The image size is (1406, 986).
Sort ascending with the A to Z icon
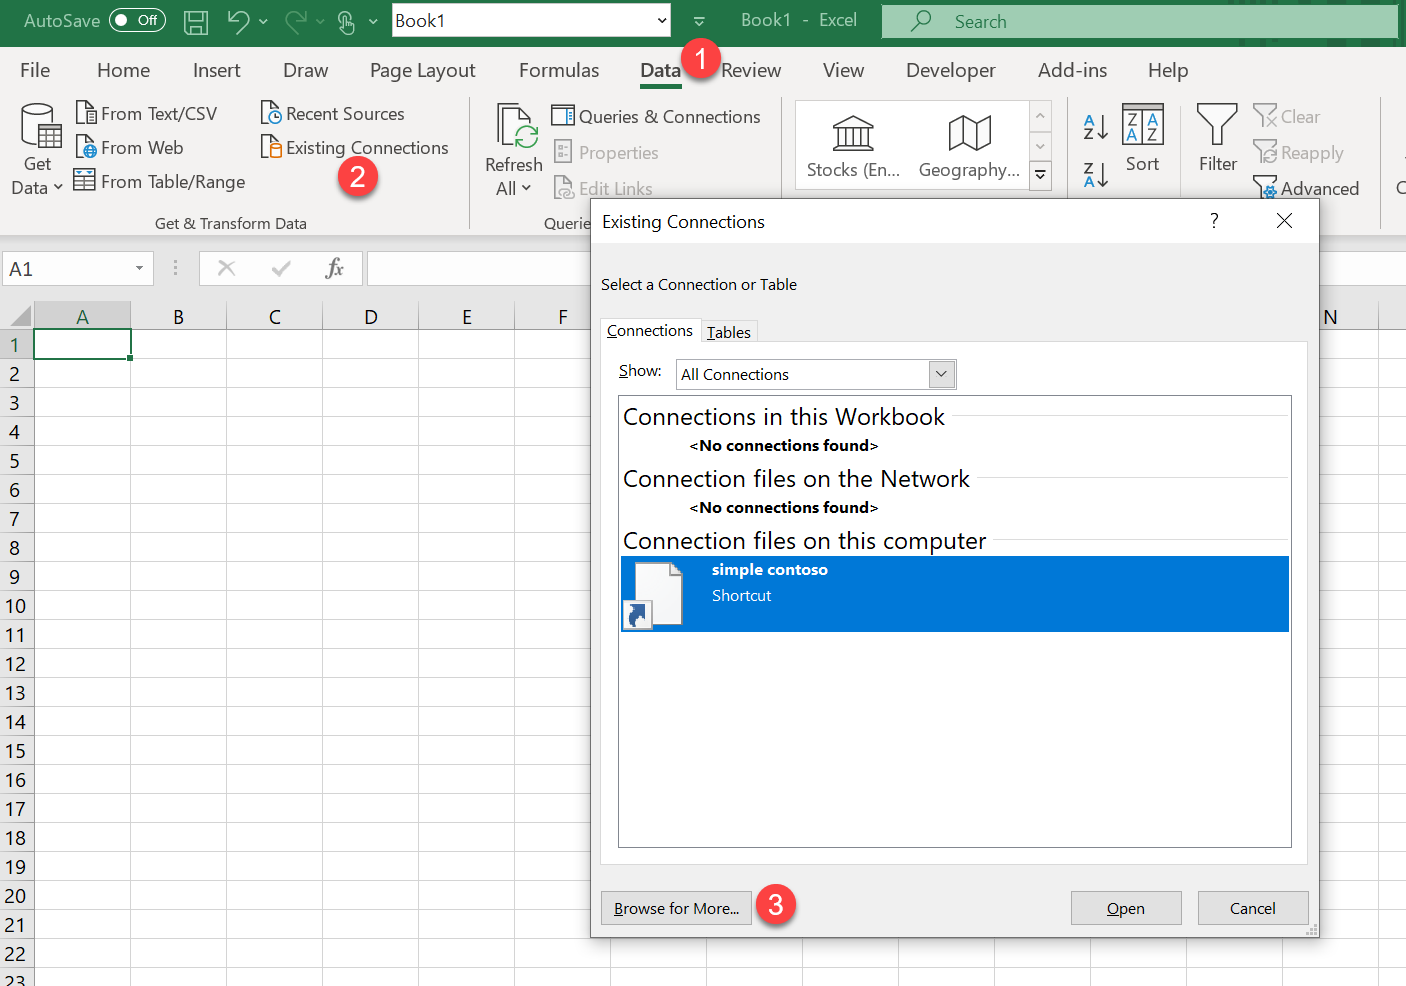[1095, 127]
